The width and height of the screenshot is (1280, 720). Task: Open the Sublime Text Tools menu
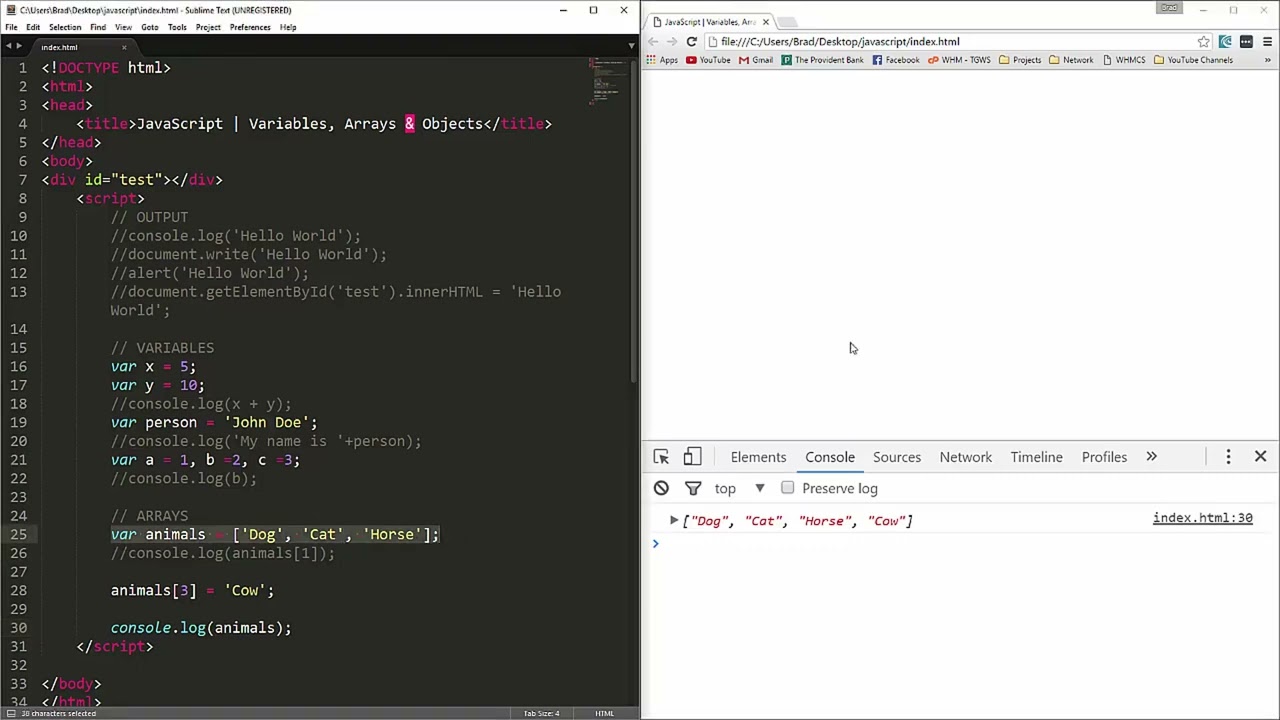click(x=177, y=27)
